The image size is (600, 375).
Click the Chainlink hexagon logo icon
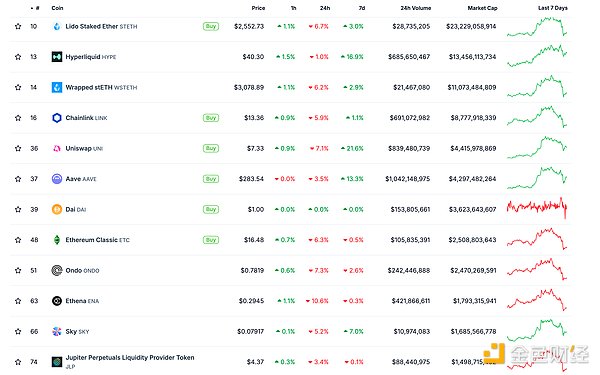57,118
